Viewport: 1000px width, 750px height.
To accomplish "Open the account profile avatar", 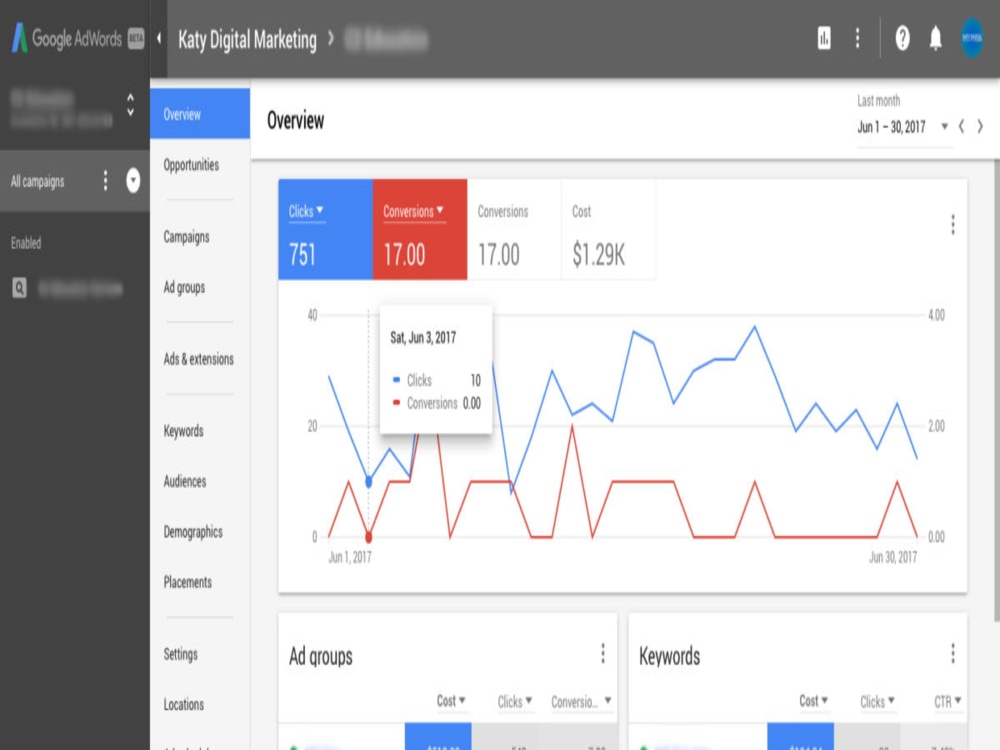I will (x=972, y=38).
